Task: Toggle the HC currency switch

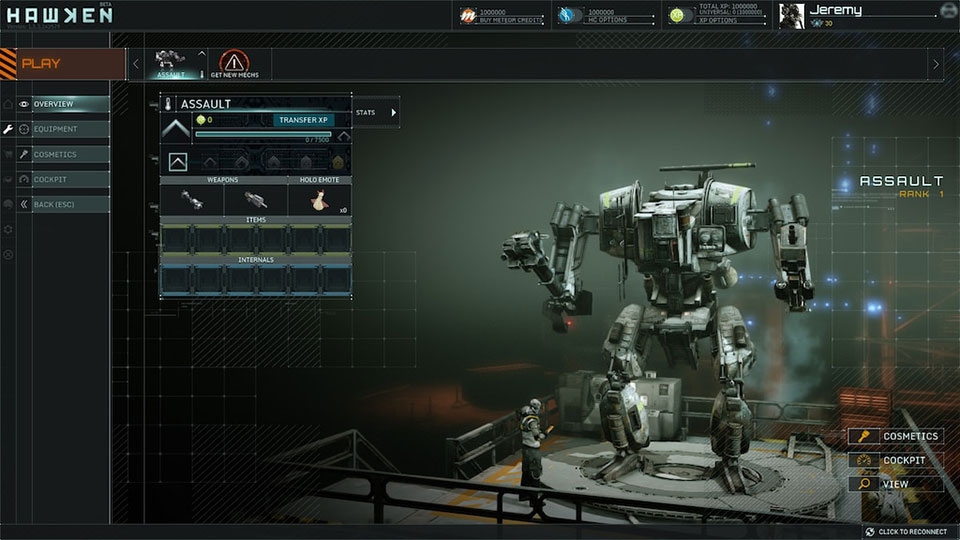Action: (569, 16)
